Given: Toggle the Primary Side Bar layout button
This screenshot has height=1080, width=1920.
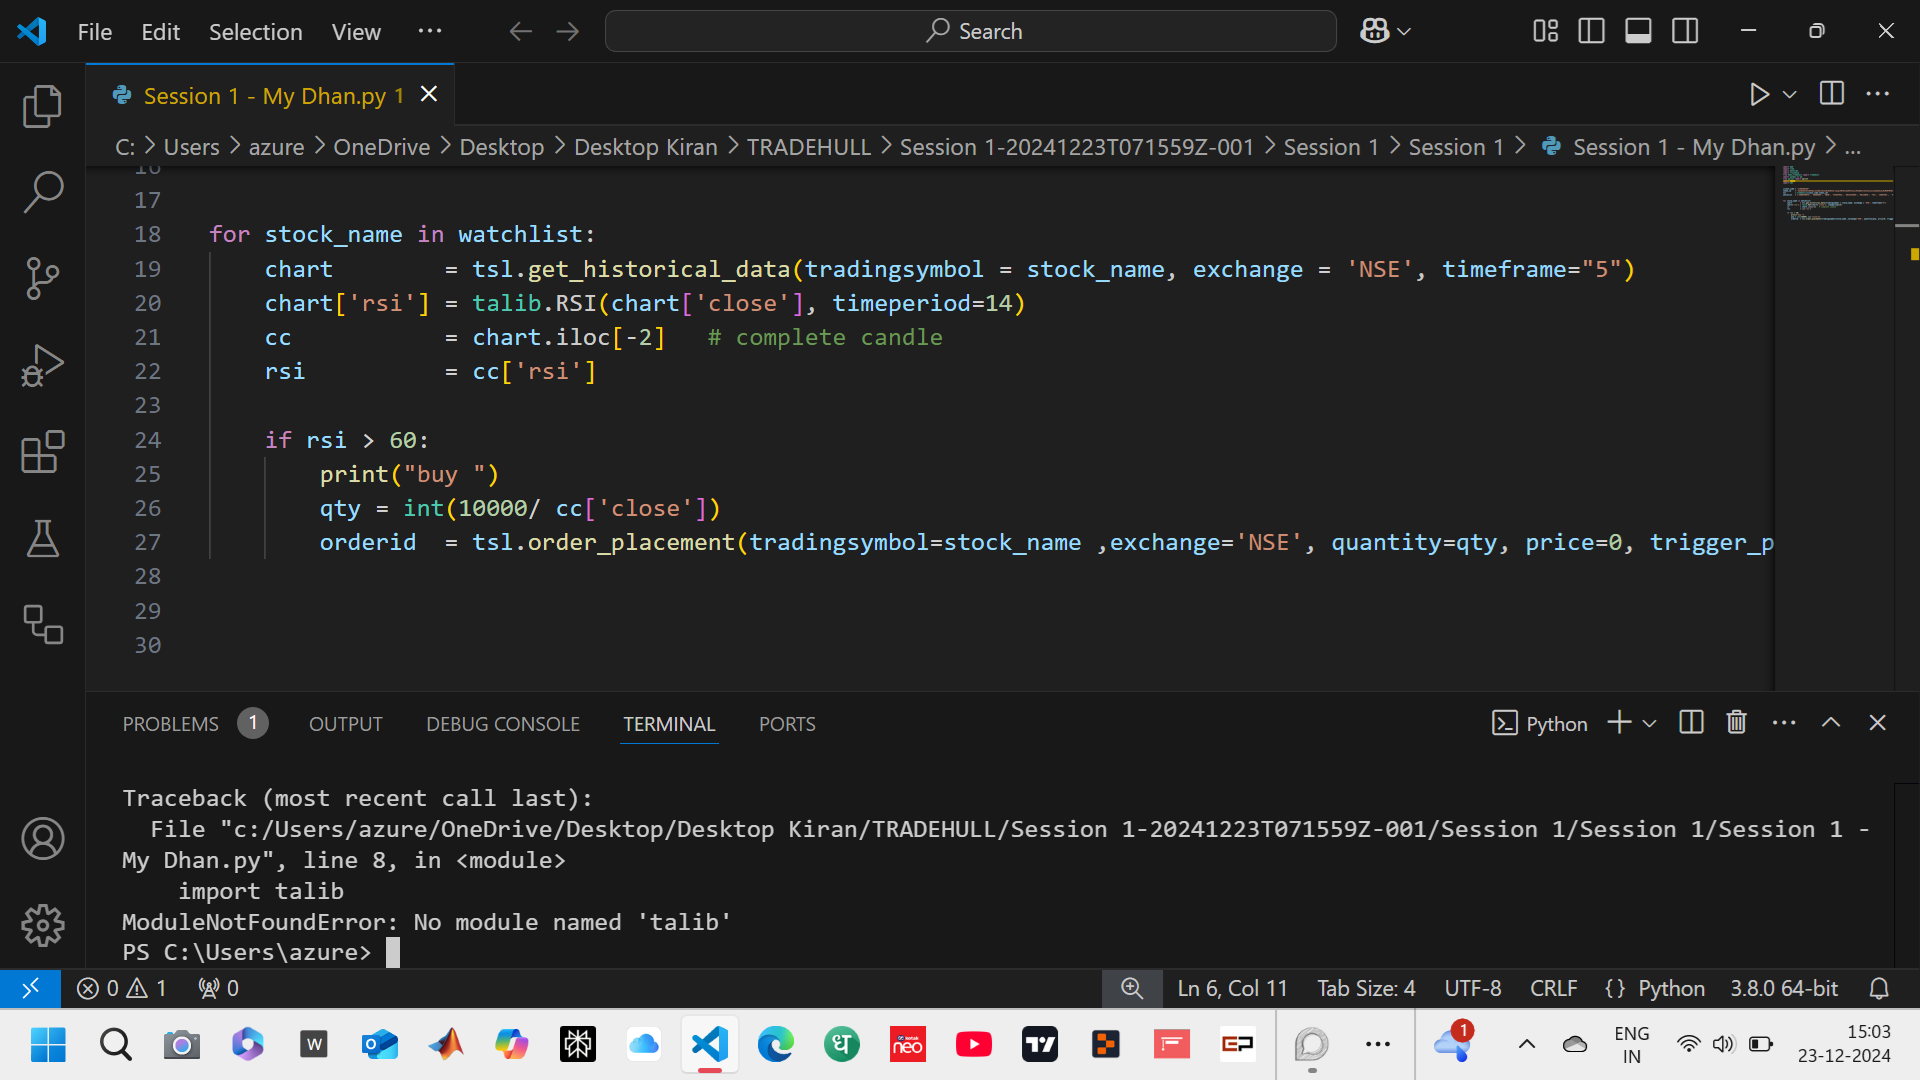Looking at the screenshot, I should click(1591, 31).
